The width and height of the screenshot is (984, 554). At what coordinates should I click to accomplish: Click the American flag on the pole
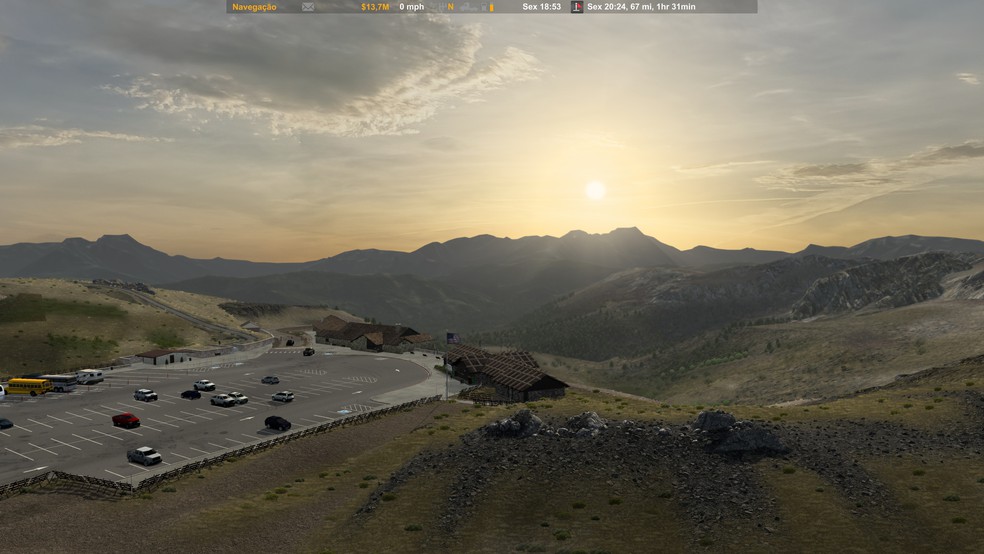click(x=453, y=337)
